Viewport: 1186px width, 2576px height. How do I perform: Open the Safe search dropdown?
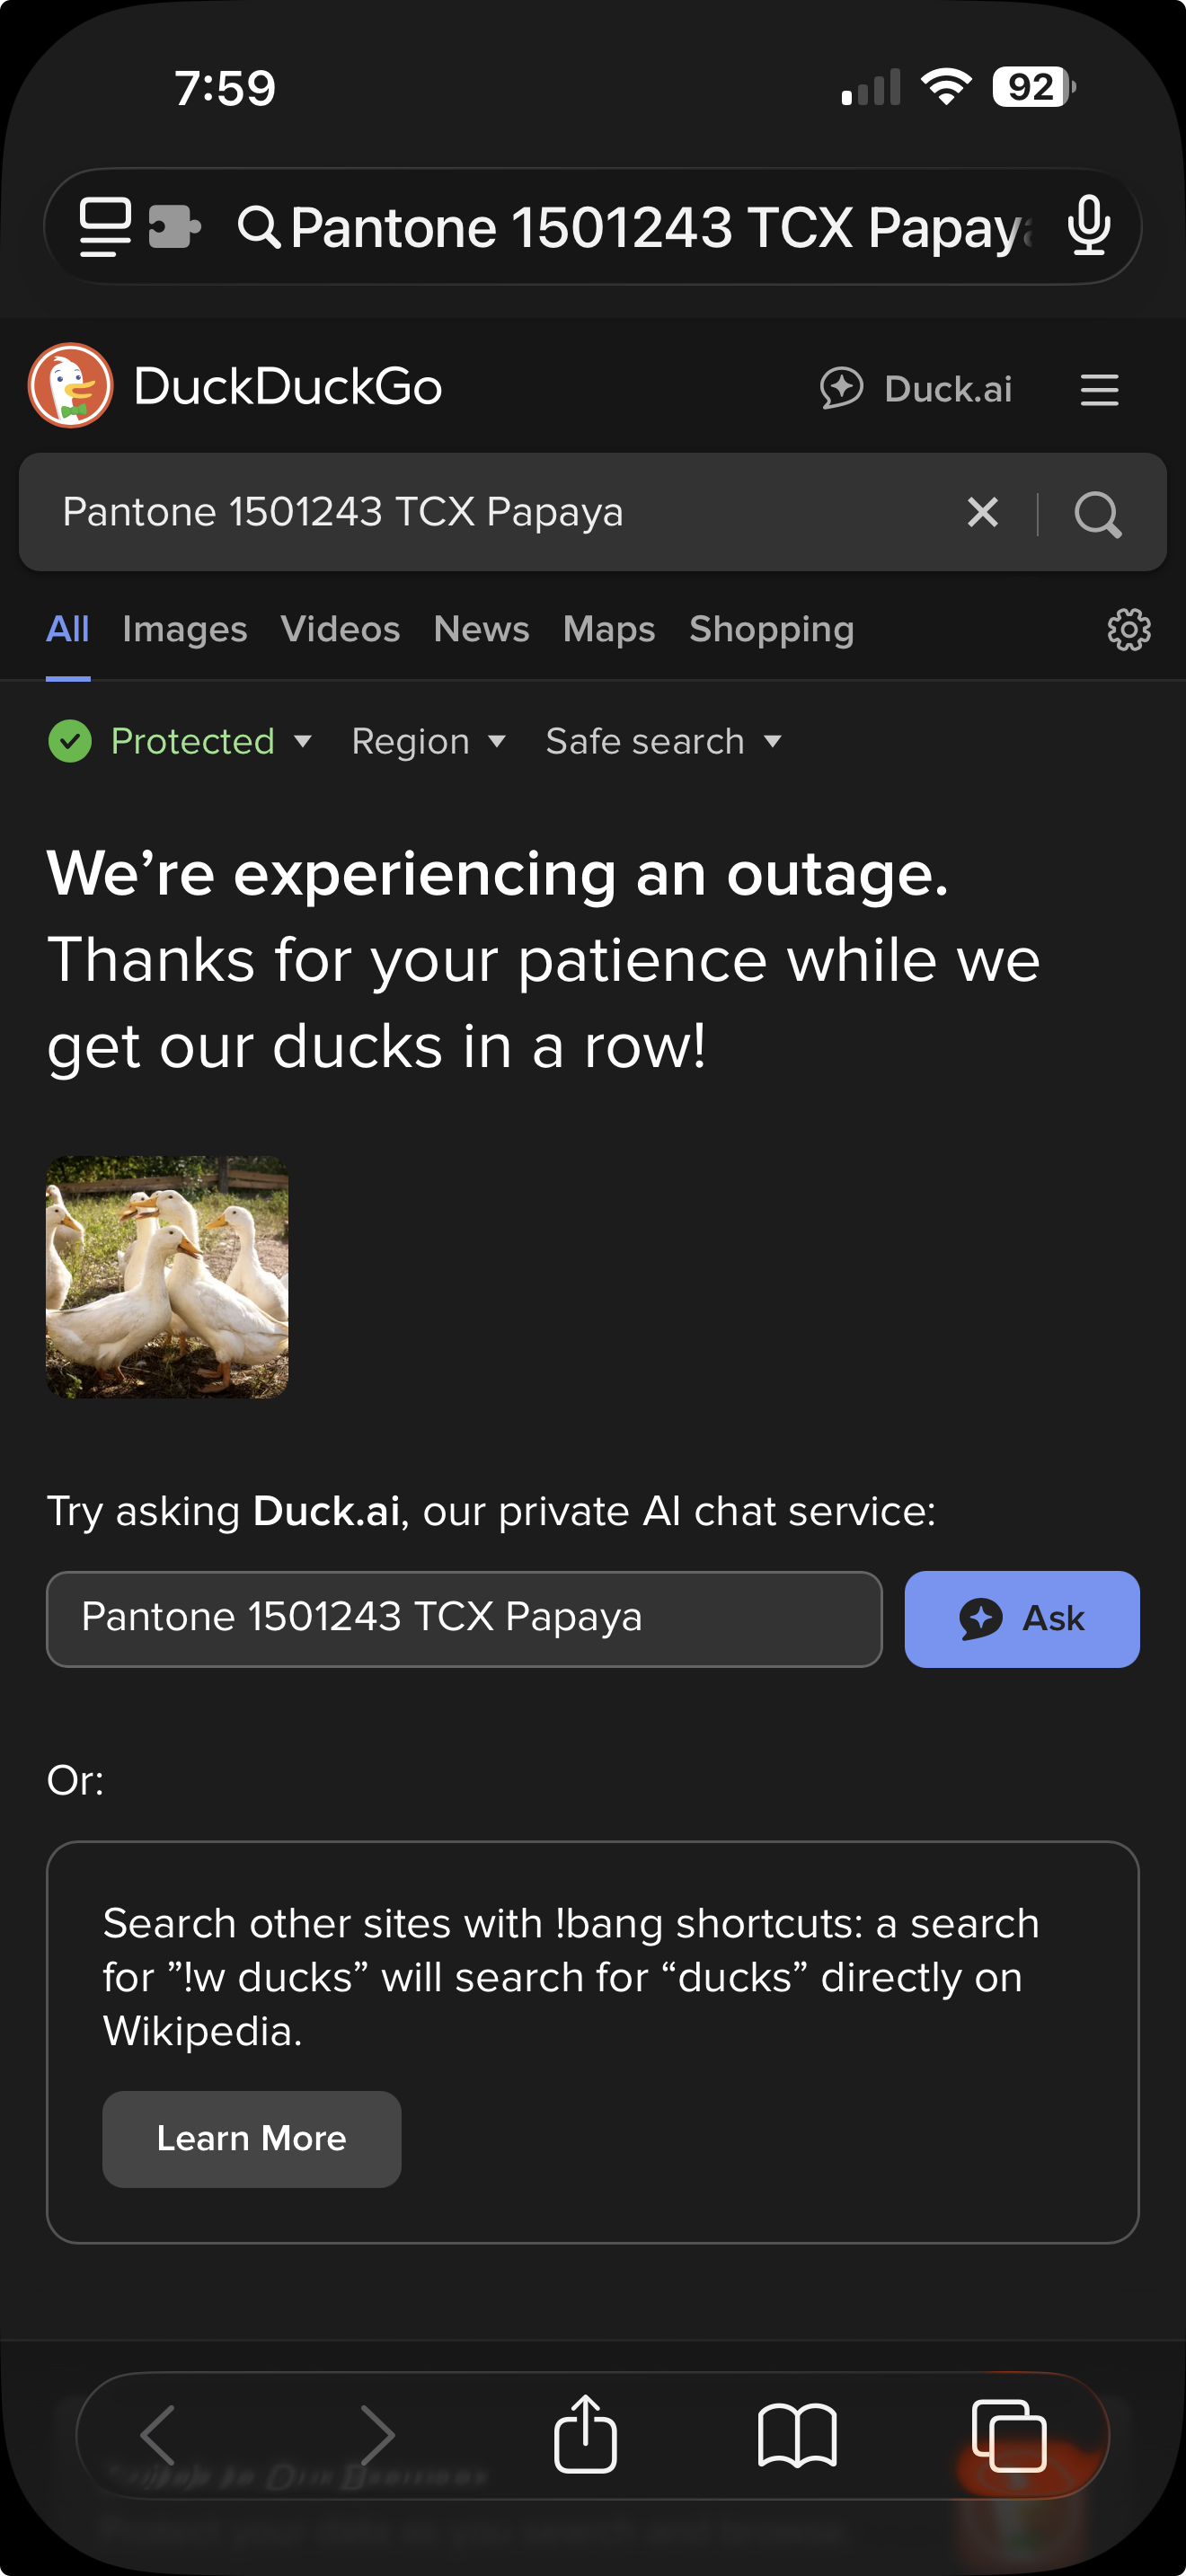point(663,742)
